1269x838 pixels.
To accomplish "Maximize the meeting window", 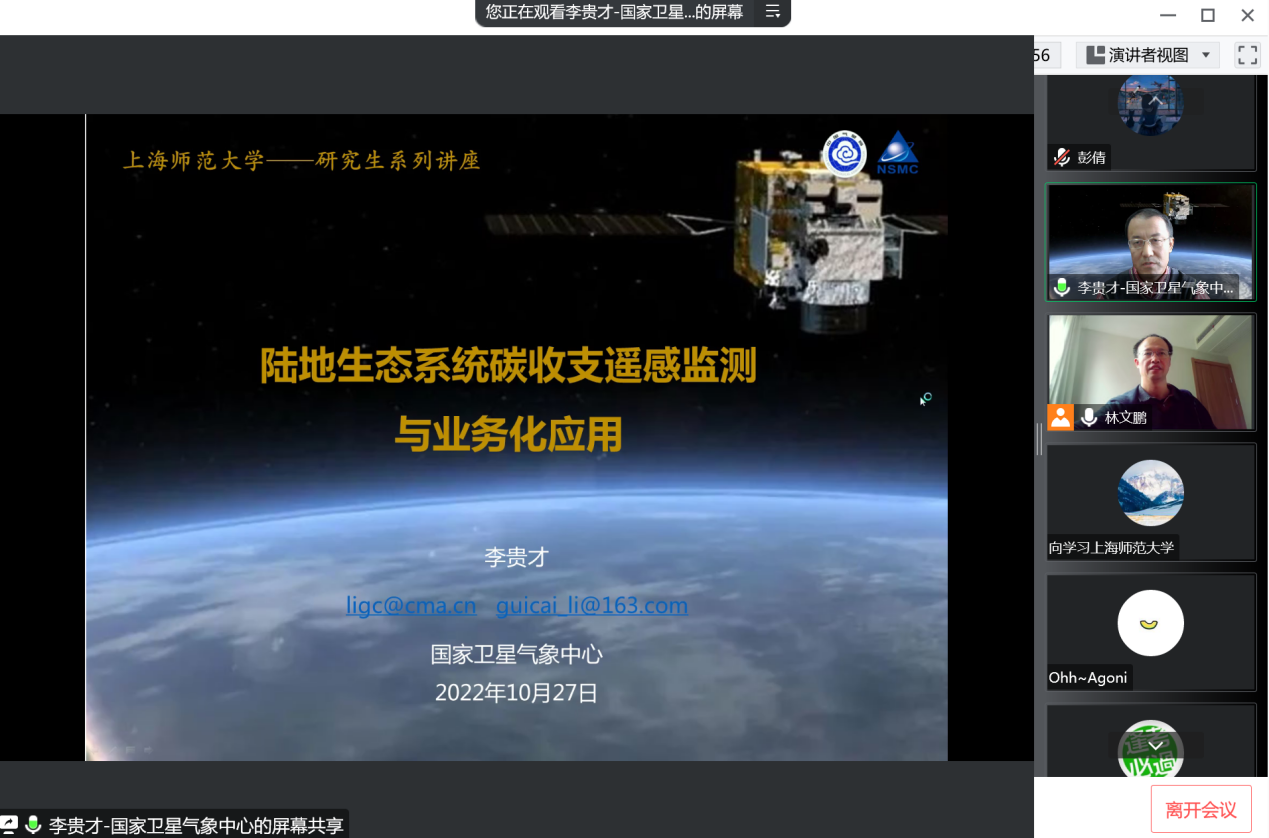I will (1207, 15).
